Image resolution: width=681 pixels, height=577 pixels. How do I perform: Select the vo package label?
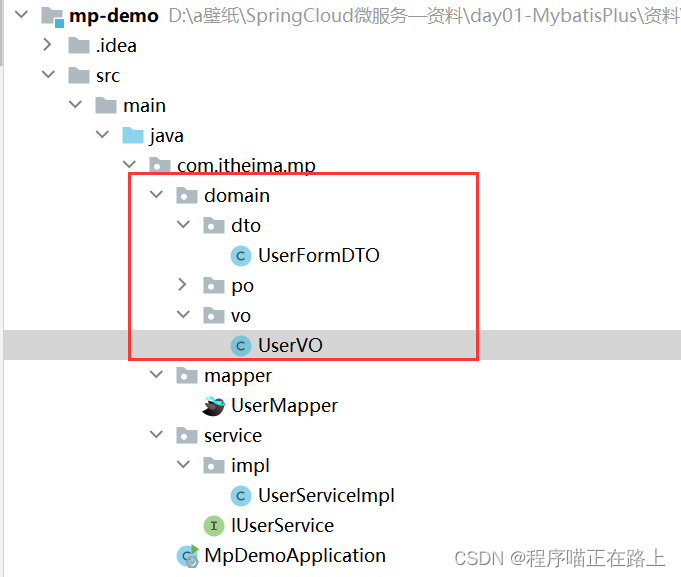(x=241, y=316)
